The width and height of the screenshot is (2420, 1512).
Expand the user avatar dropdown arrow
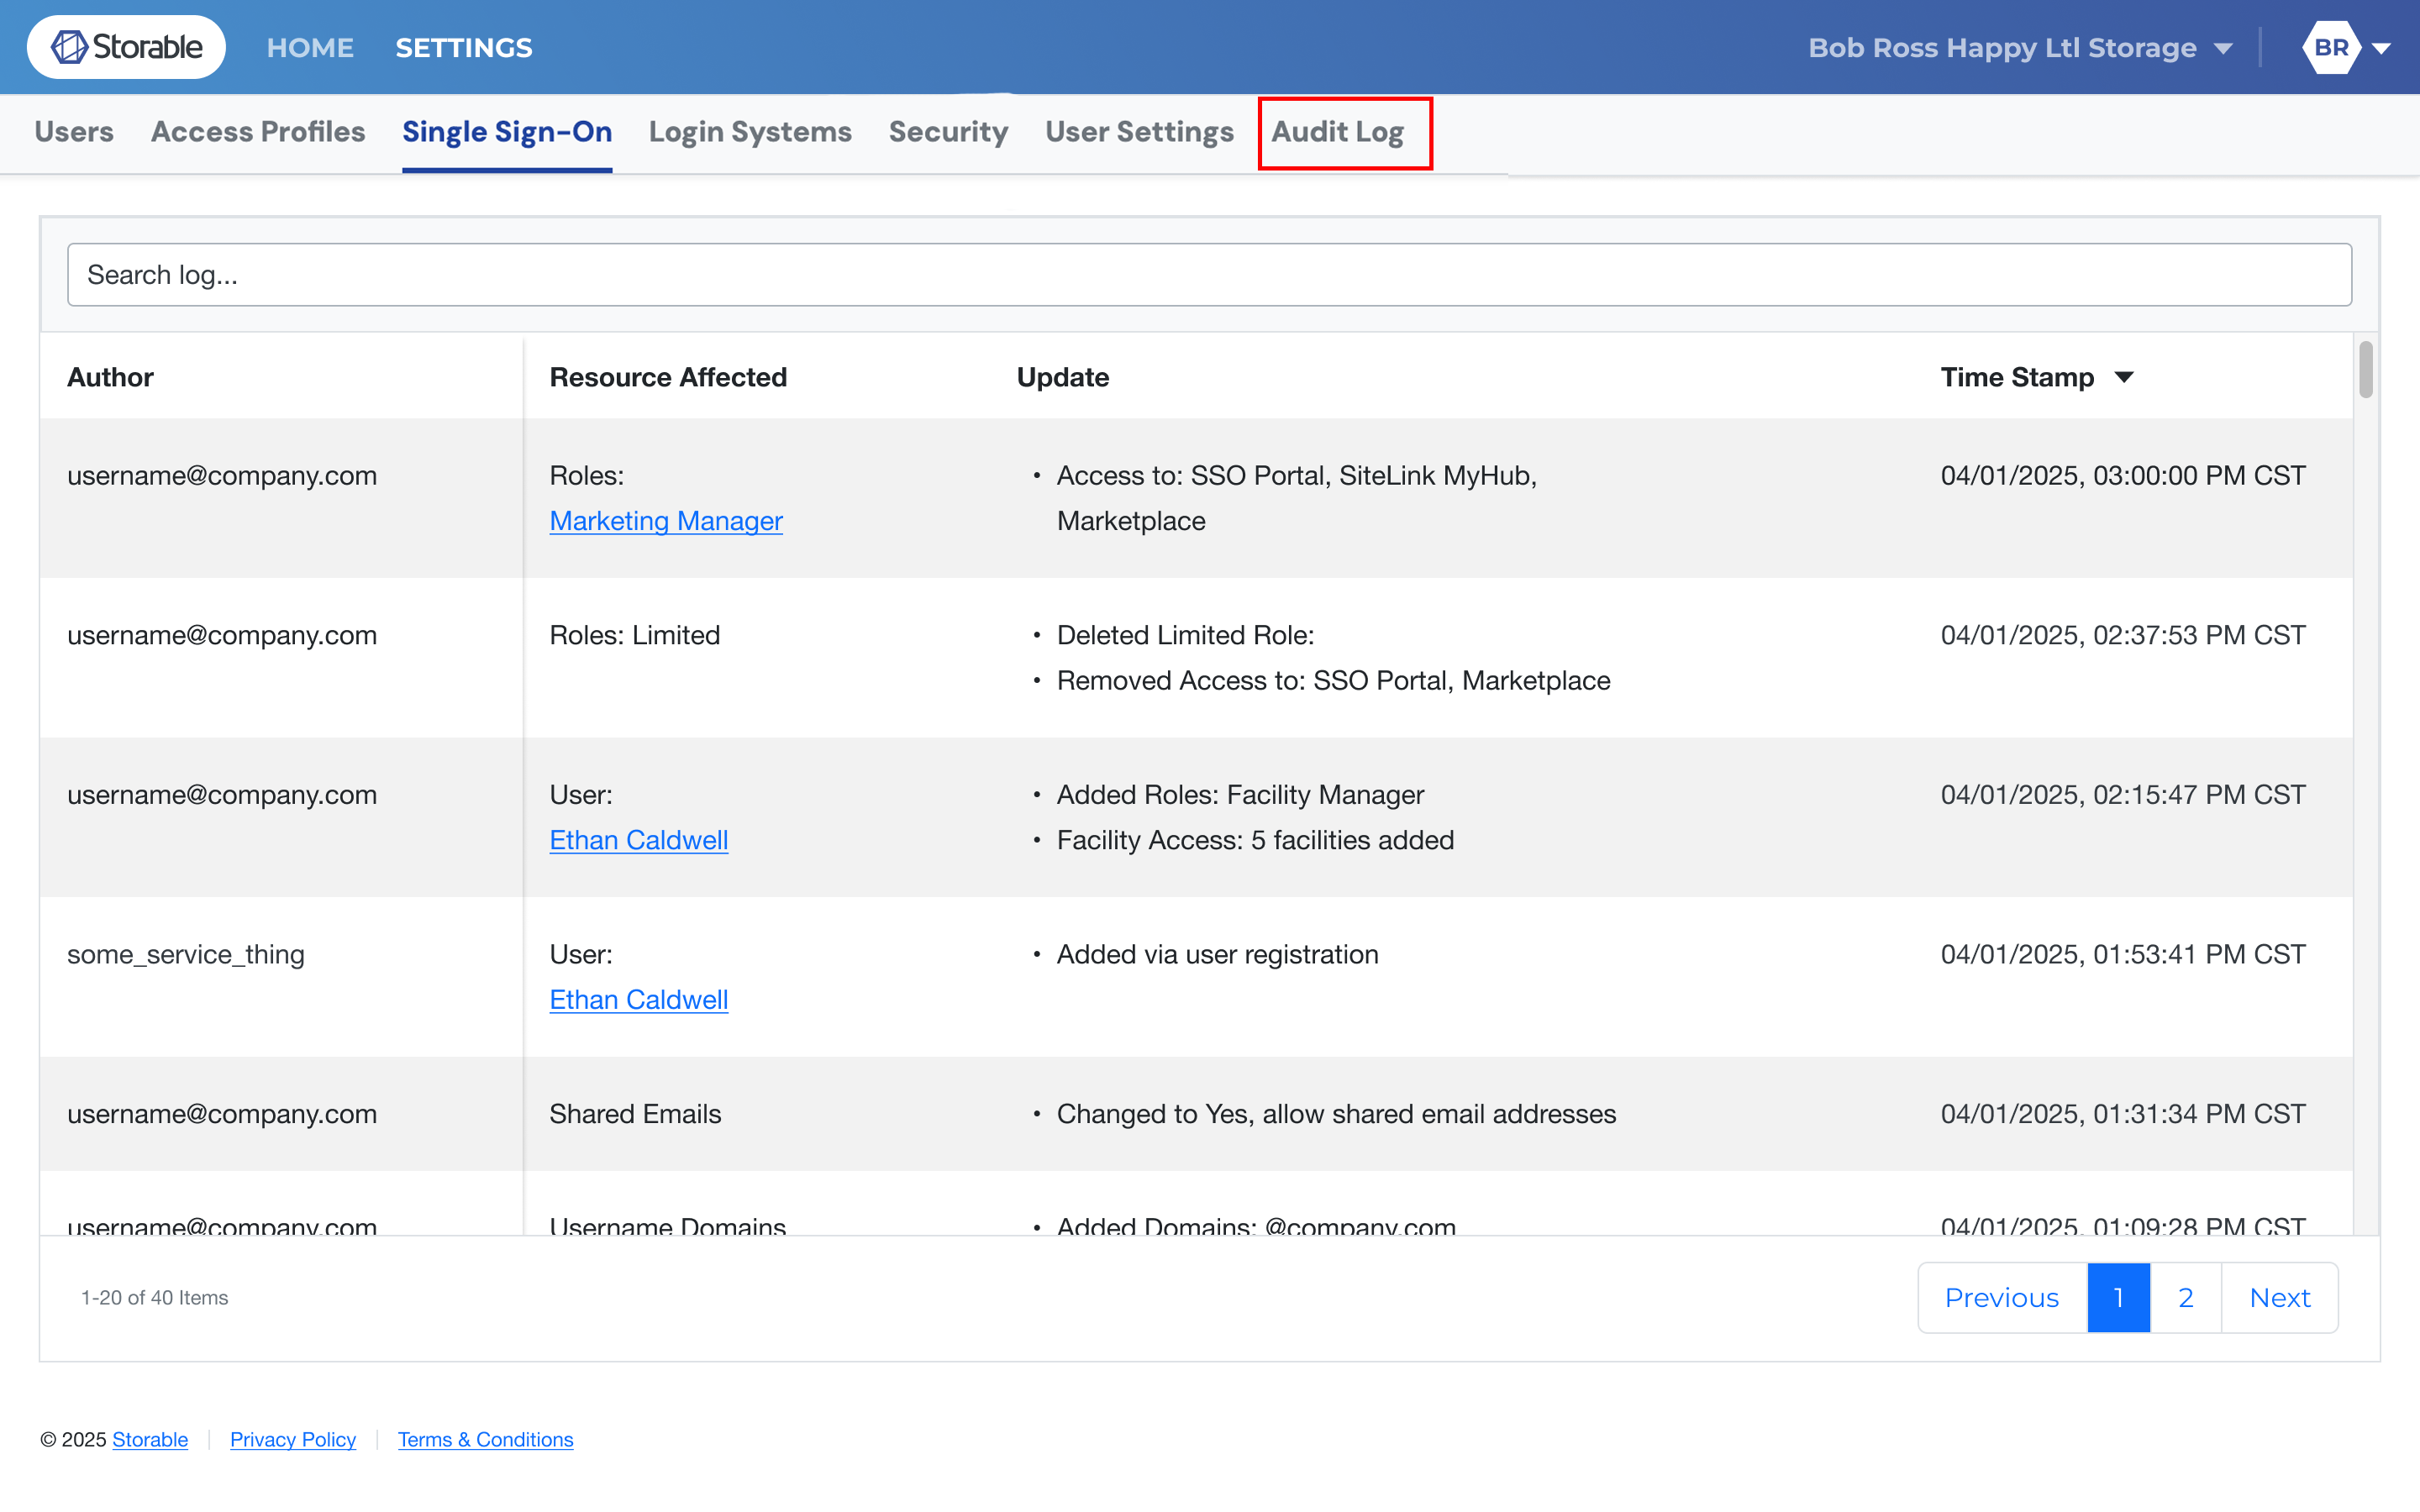point(2383,48)
